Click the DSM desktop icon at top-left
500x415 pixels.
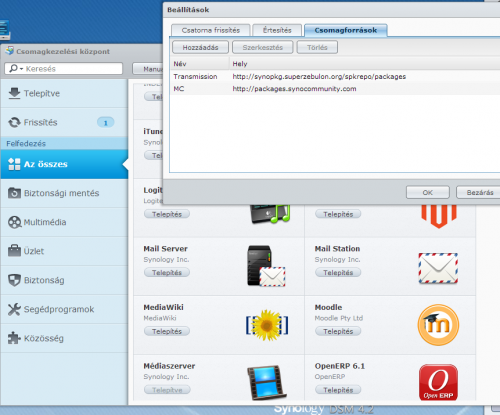[5, 30]
